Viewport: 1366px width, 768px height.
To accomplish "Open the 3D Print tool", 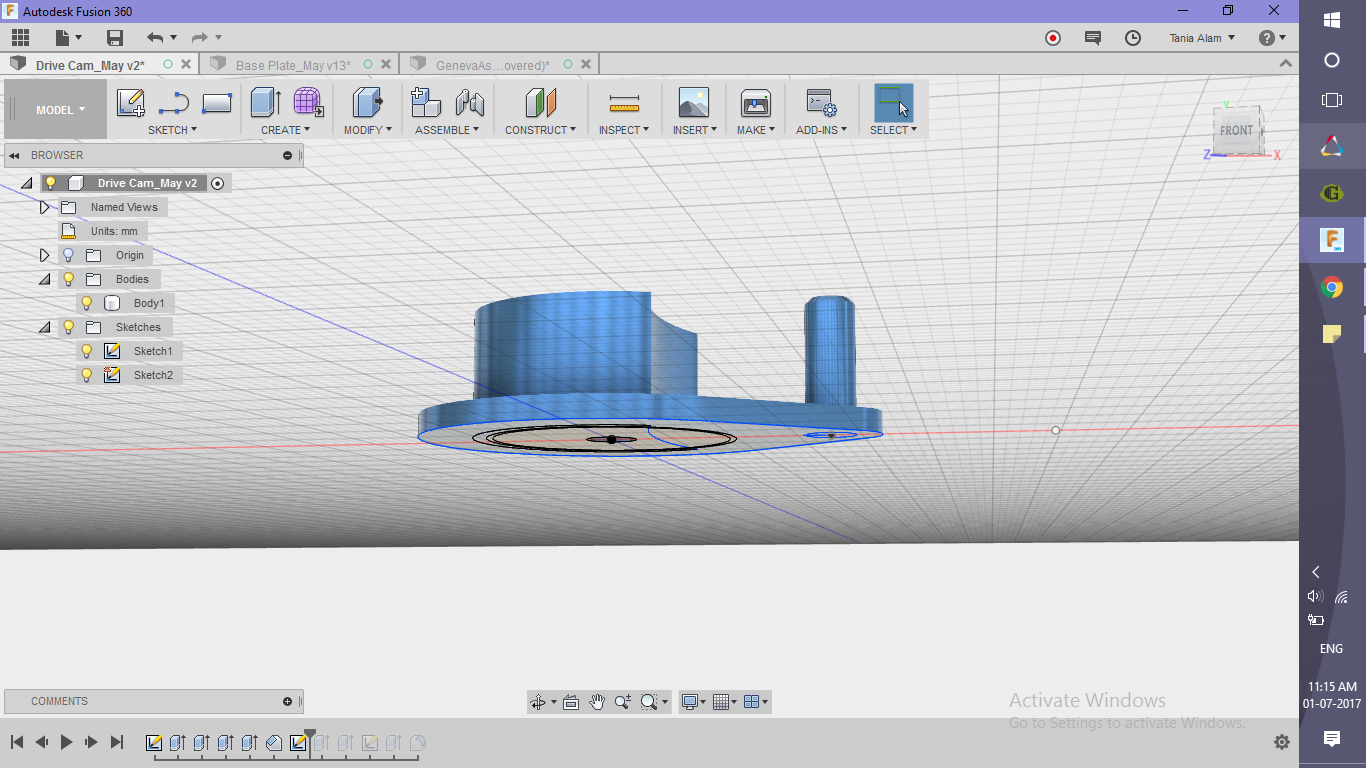I will 755,103.
